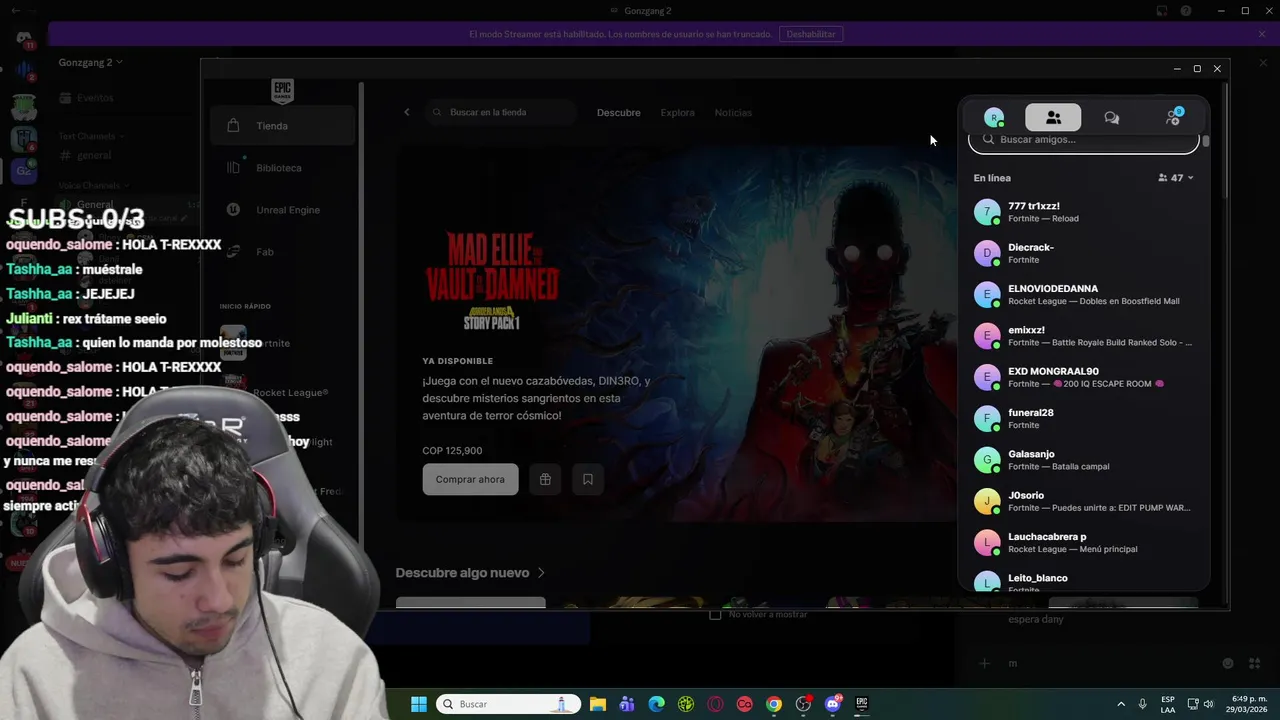Open Unreal Engine in Epic sidebar

point(283,210)
